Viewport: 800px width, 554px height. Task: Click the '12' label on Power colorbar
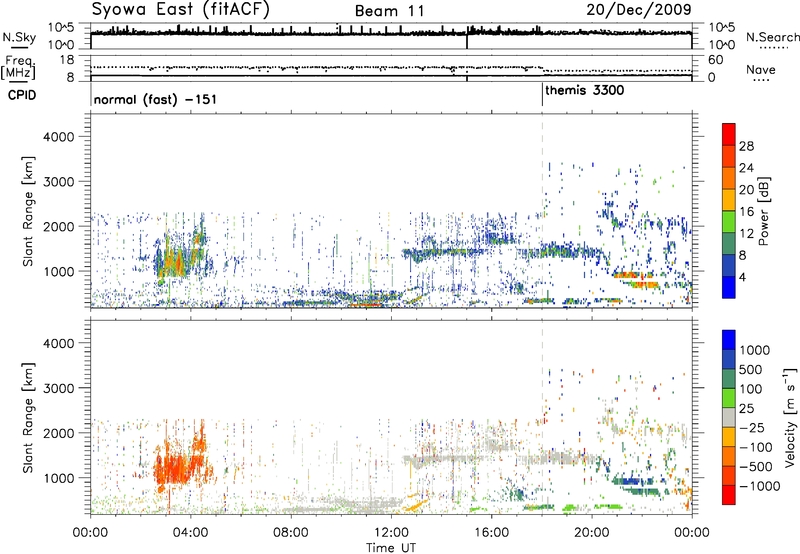pos(746,234)
